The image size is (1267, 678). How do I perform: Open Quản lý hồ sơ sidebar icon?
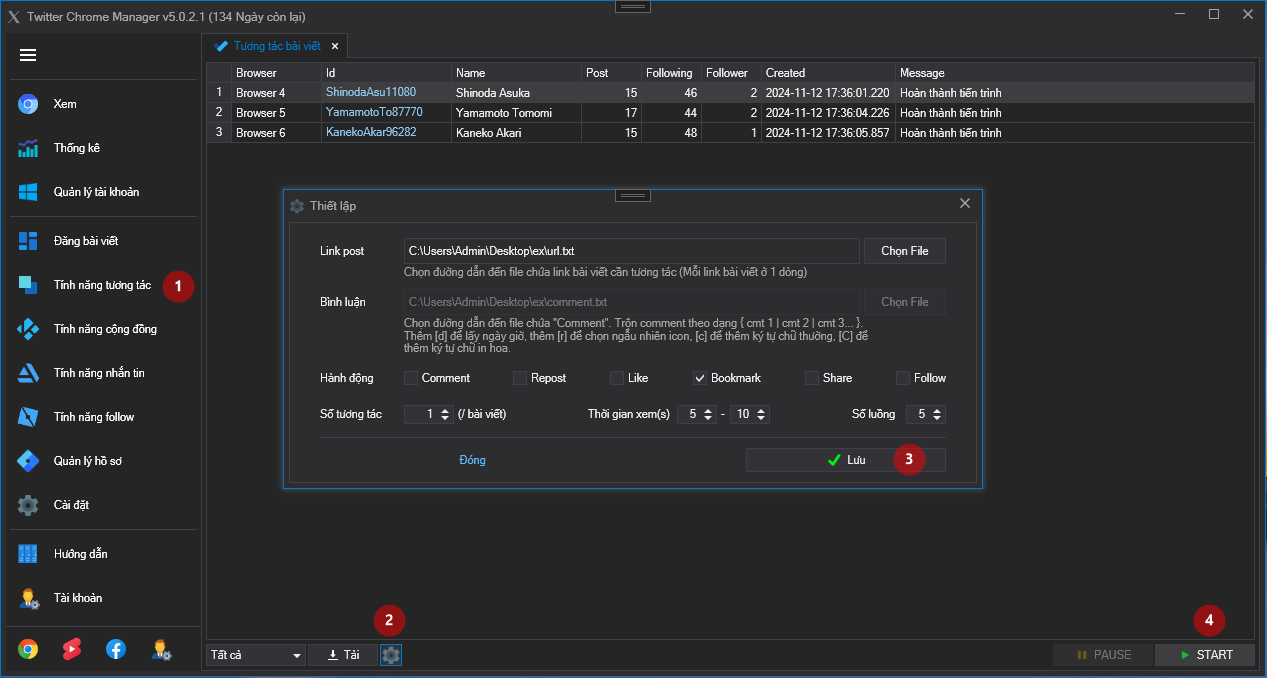[28, 461]
